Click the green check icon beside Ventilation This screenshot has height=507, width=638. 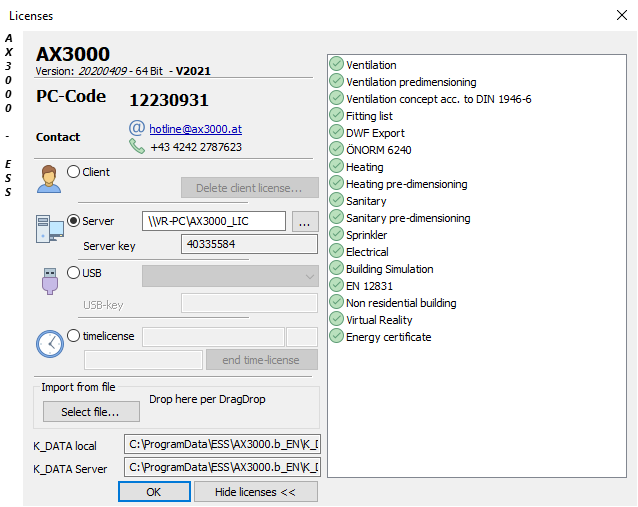(x=336, y=64)
